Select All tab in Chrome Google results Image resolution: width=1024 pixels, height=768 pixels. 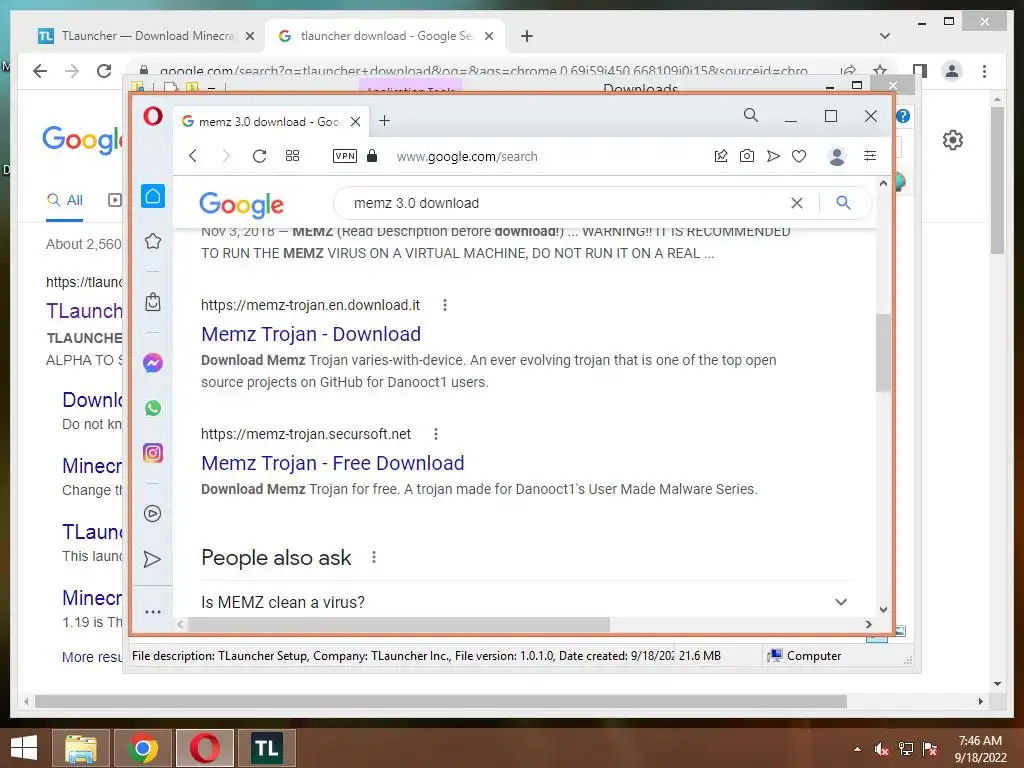point(65,200)
